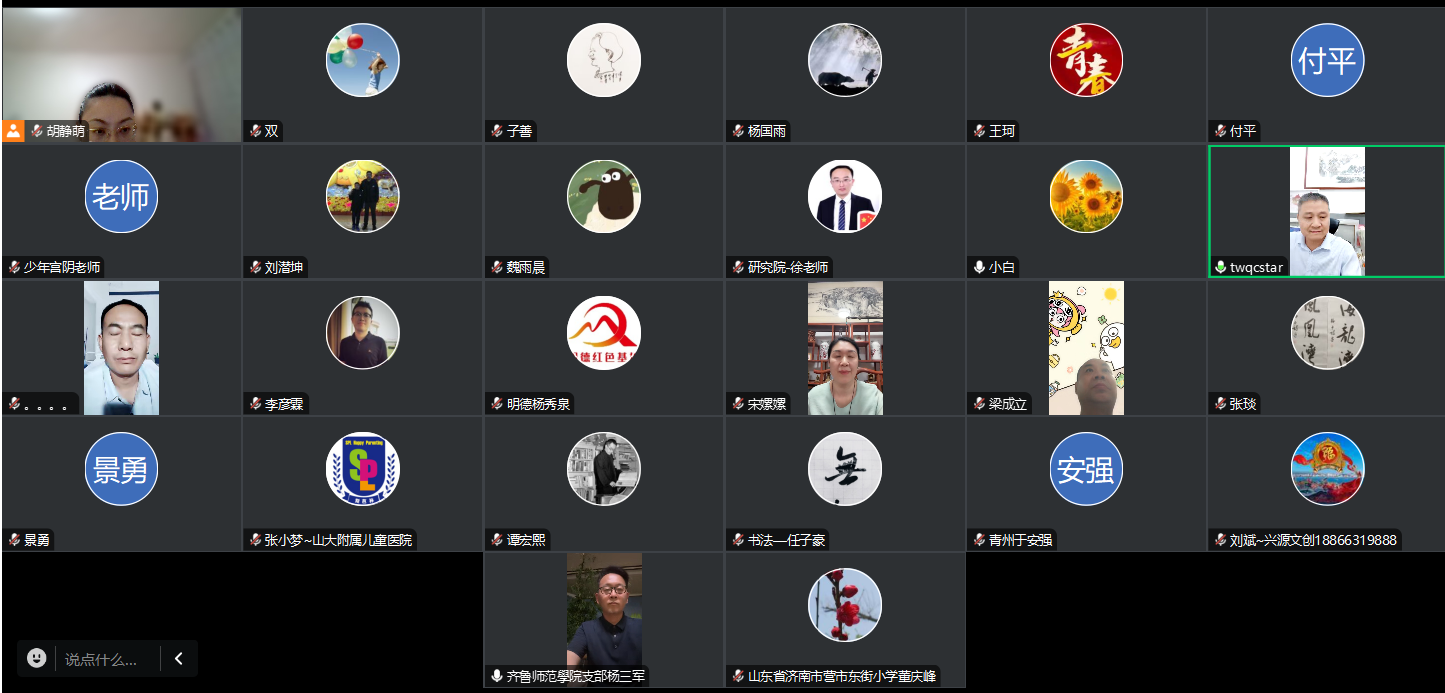Click the 张小梦~山大附属儿童医院 name label
This screenshot has height=693, width=1445.
click(x=338, y=540)
